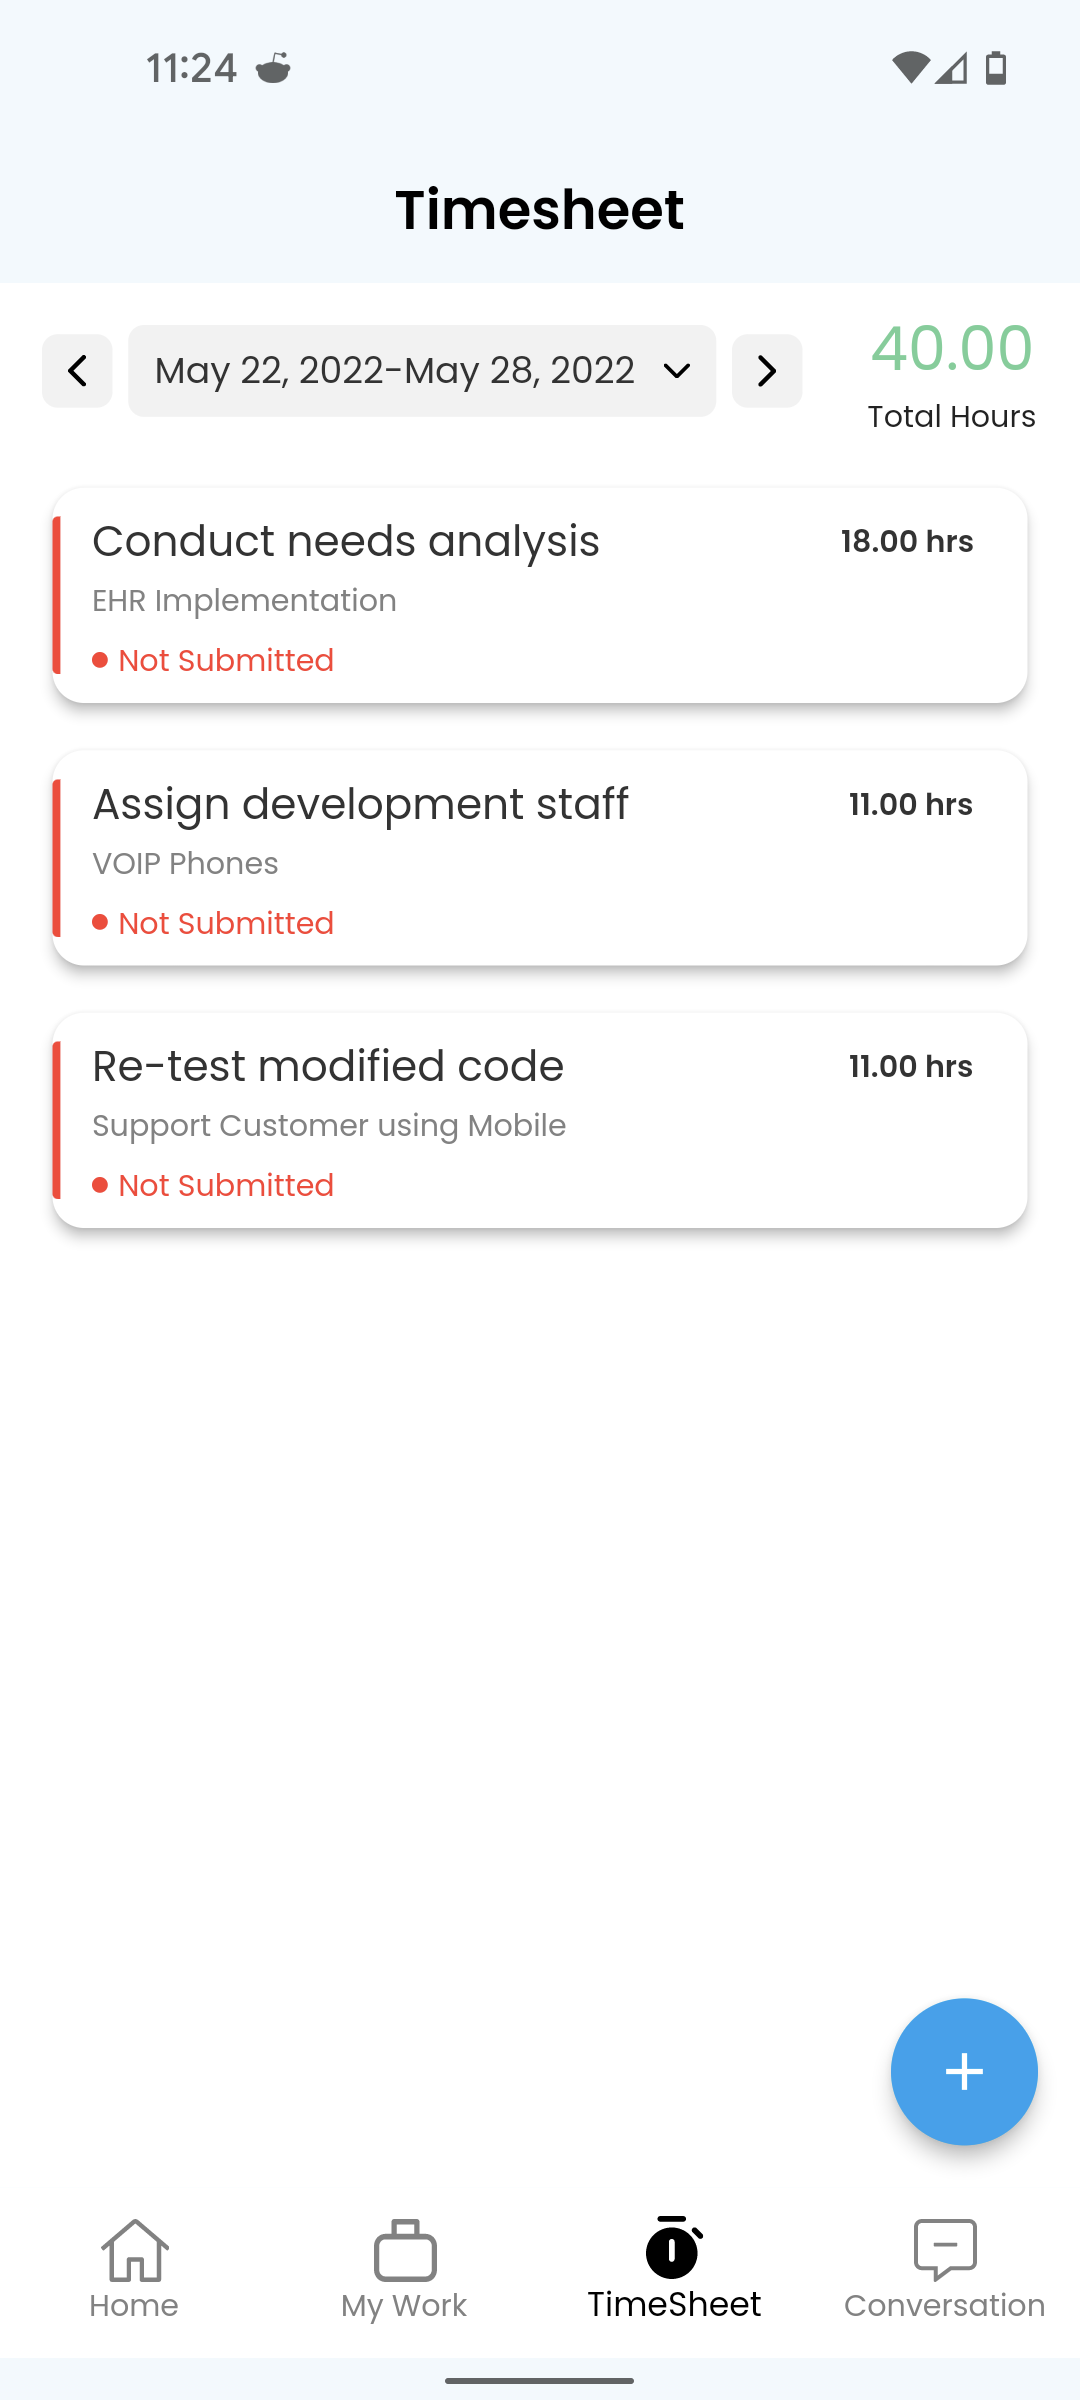1080x2400 pixels.
Task: Tap the Wi-Fi status icon
Action: pos(910,68)
